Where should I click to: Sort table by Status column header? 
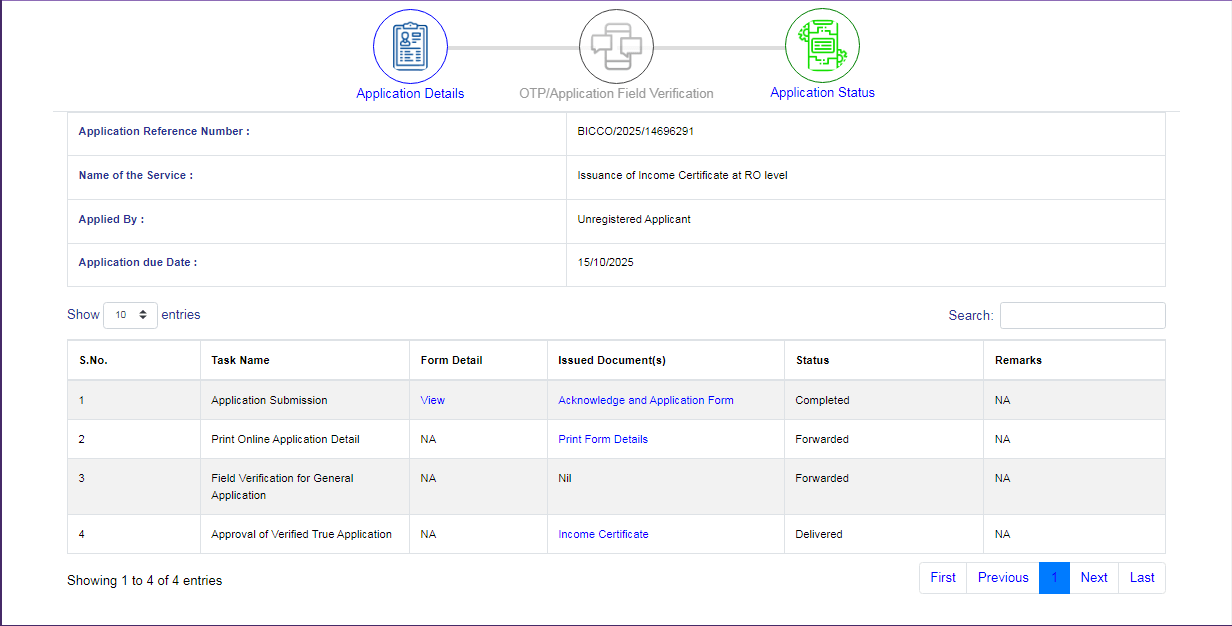click(x=812, y=360)
